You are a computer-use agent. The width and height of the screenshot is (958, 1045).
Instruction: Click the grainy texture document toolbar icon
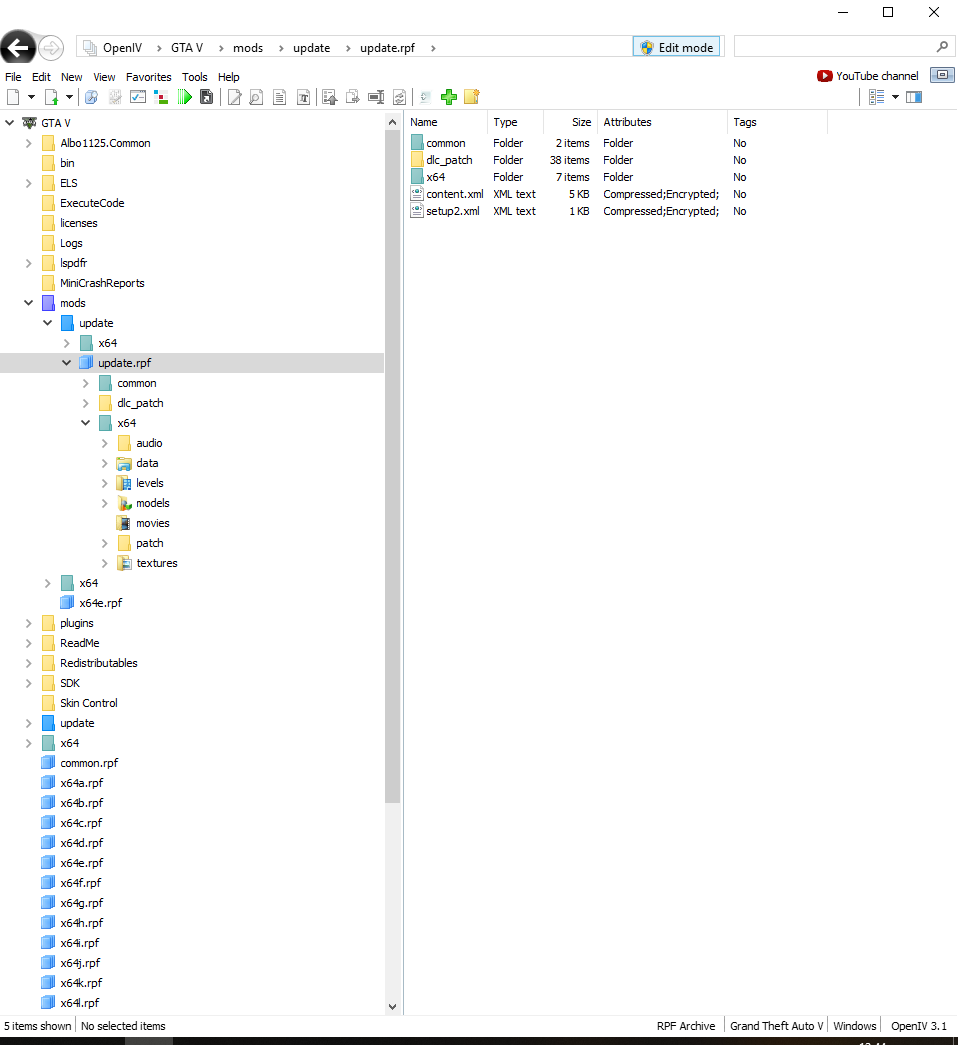point(115,97)
